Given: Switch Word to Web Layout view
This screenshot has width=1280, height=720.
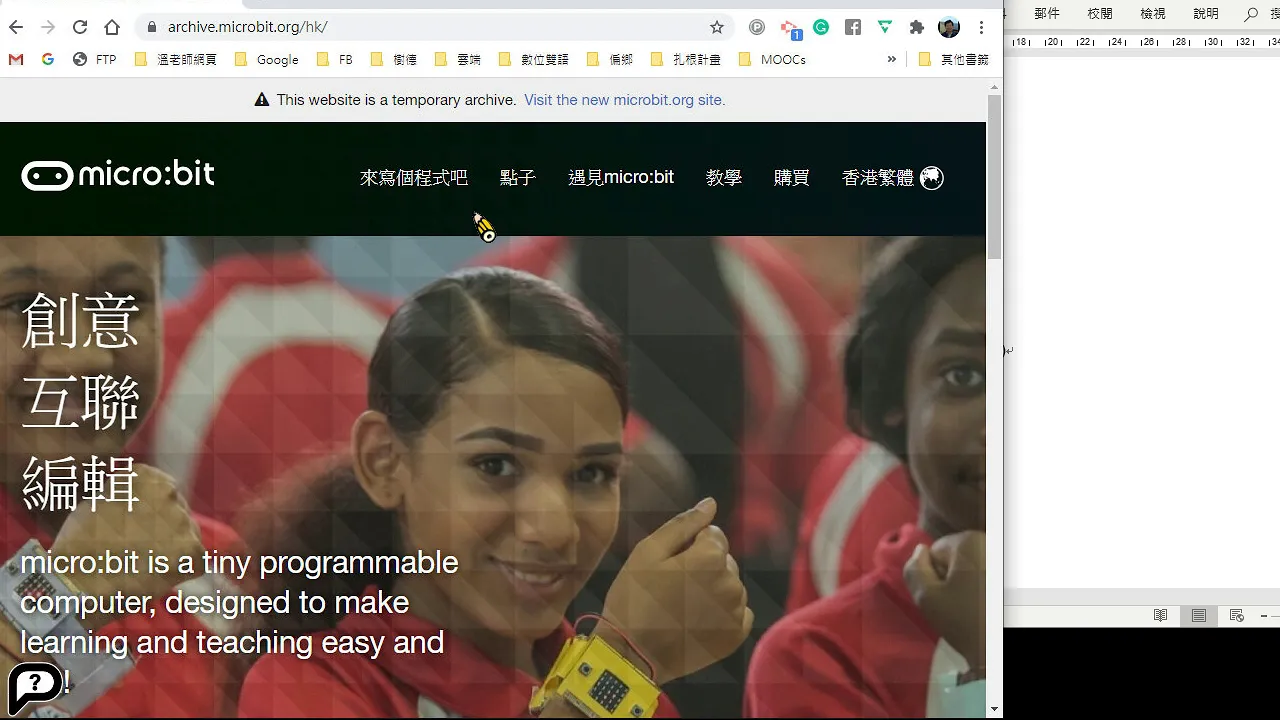Looking at the screenshot, I should (x=1236, y=615).
